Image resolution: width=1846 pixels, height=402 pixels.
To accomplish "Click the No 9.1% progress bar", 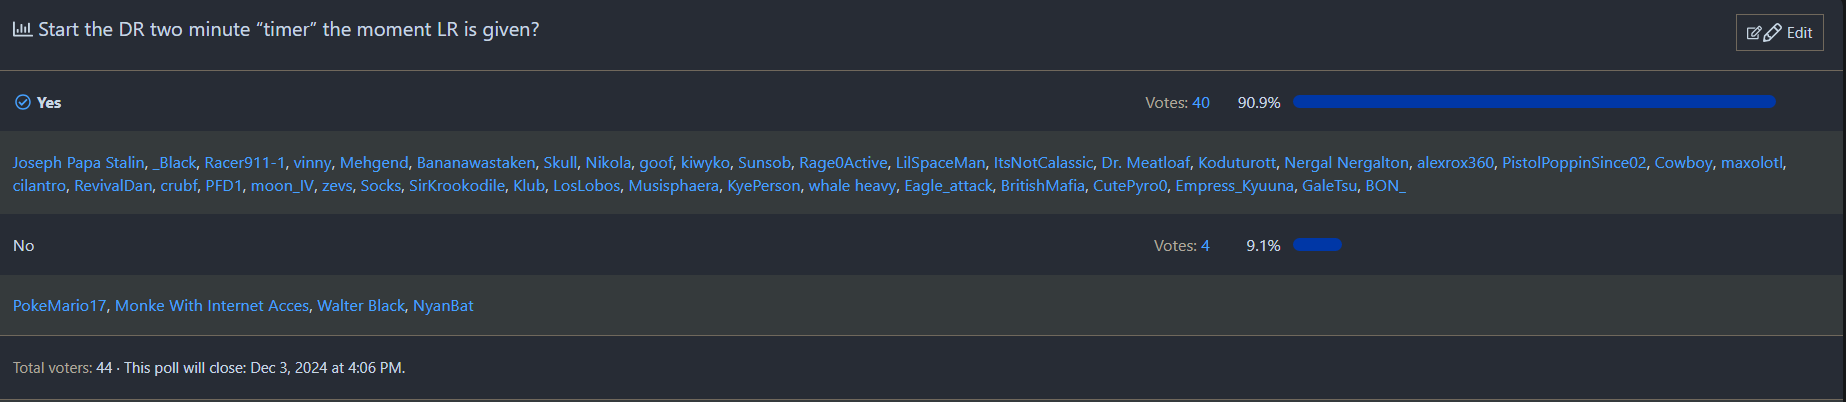I will (1317, 245).
